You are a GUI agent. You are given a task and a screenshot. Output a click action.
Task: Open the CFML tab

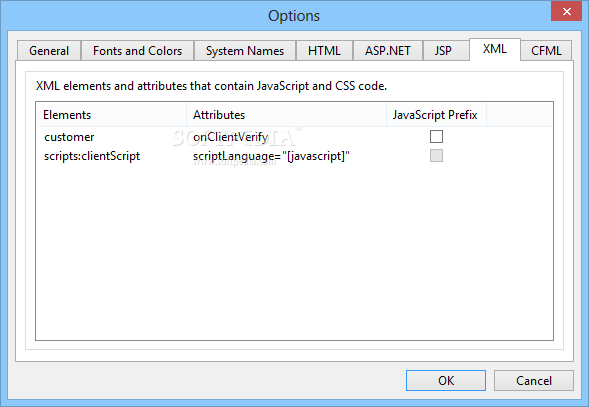point(546,51)
